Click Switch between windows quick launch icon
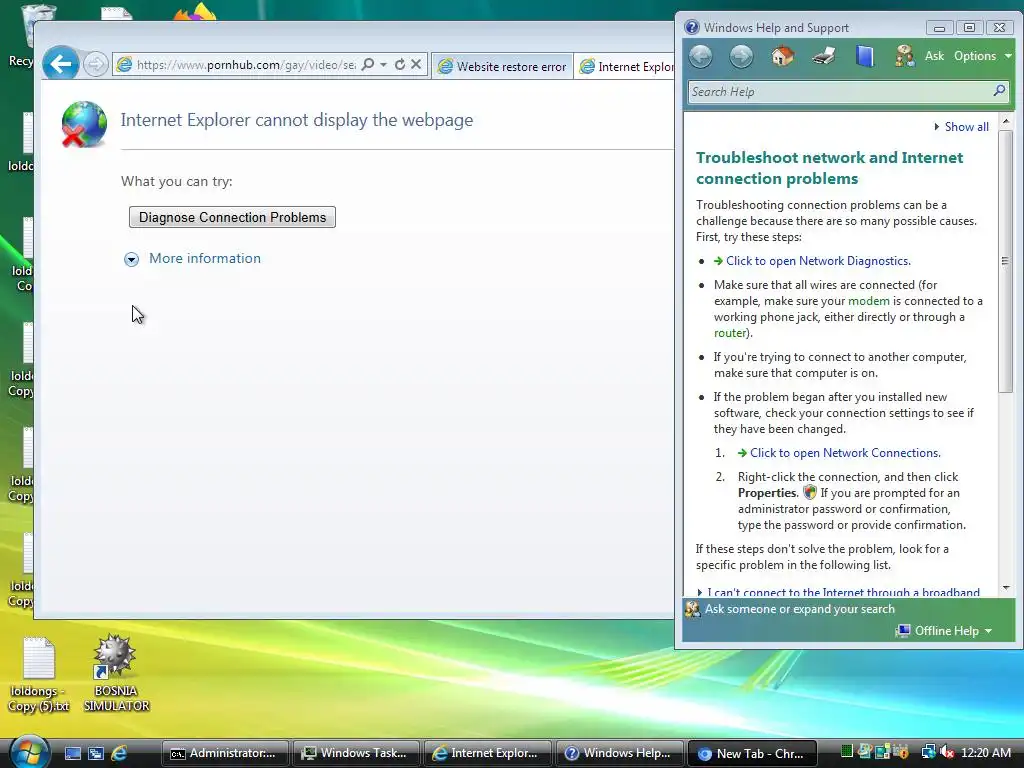1024x768 pixels. pos(96,753)
